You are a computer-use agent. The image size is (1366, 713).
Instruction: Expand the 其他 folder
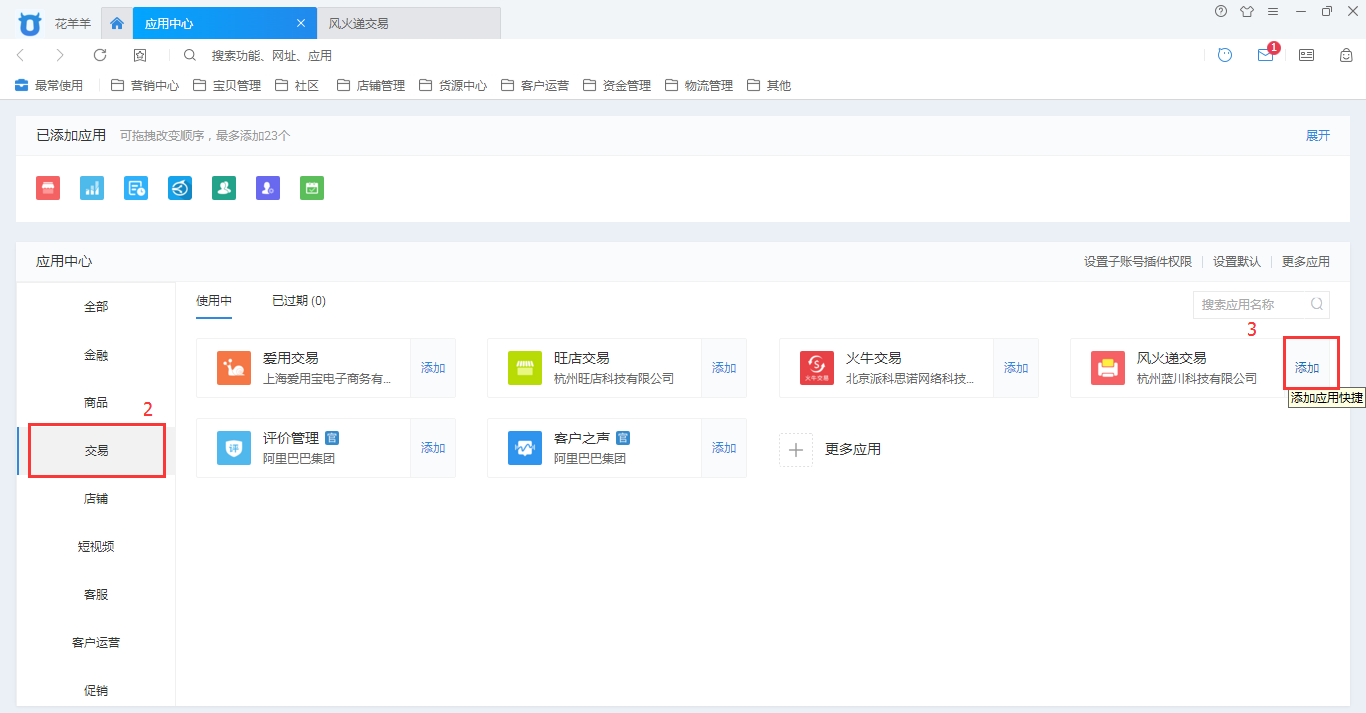(769, 86)
